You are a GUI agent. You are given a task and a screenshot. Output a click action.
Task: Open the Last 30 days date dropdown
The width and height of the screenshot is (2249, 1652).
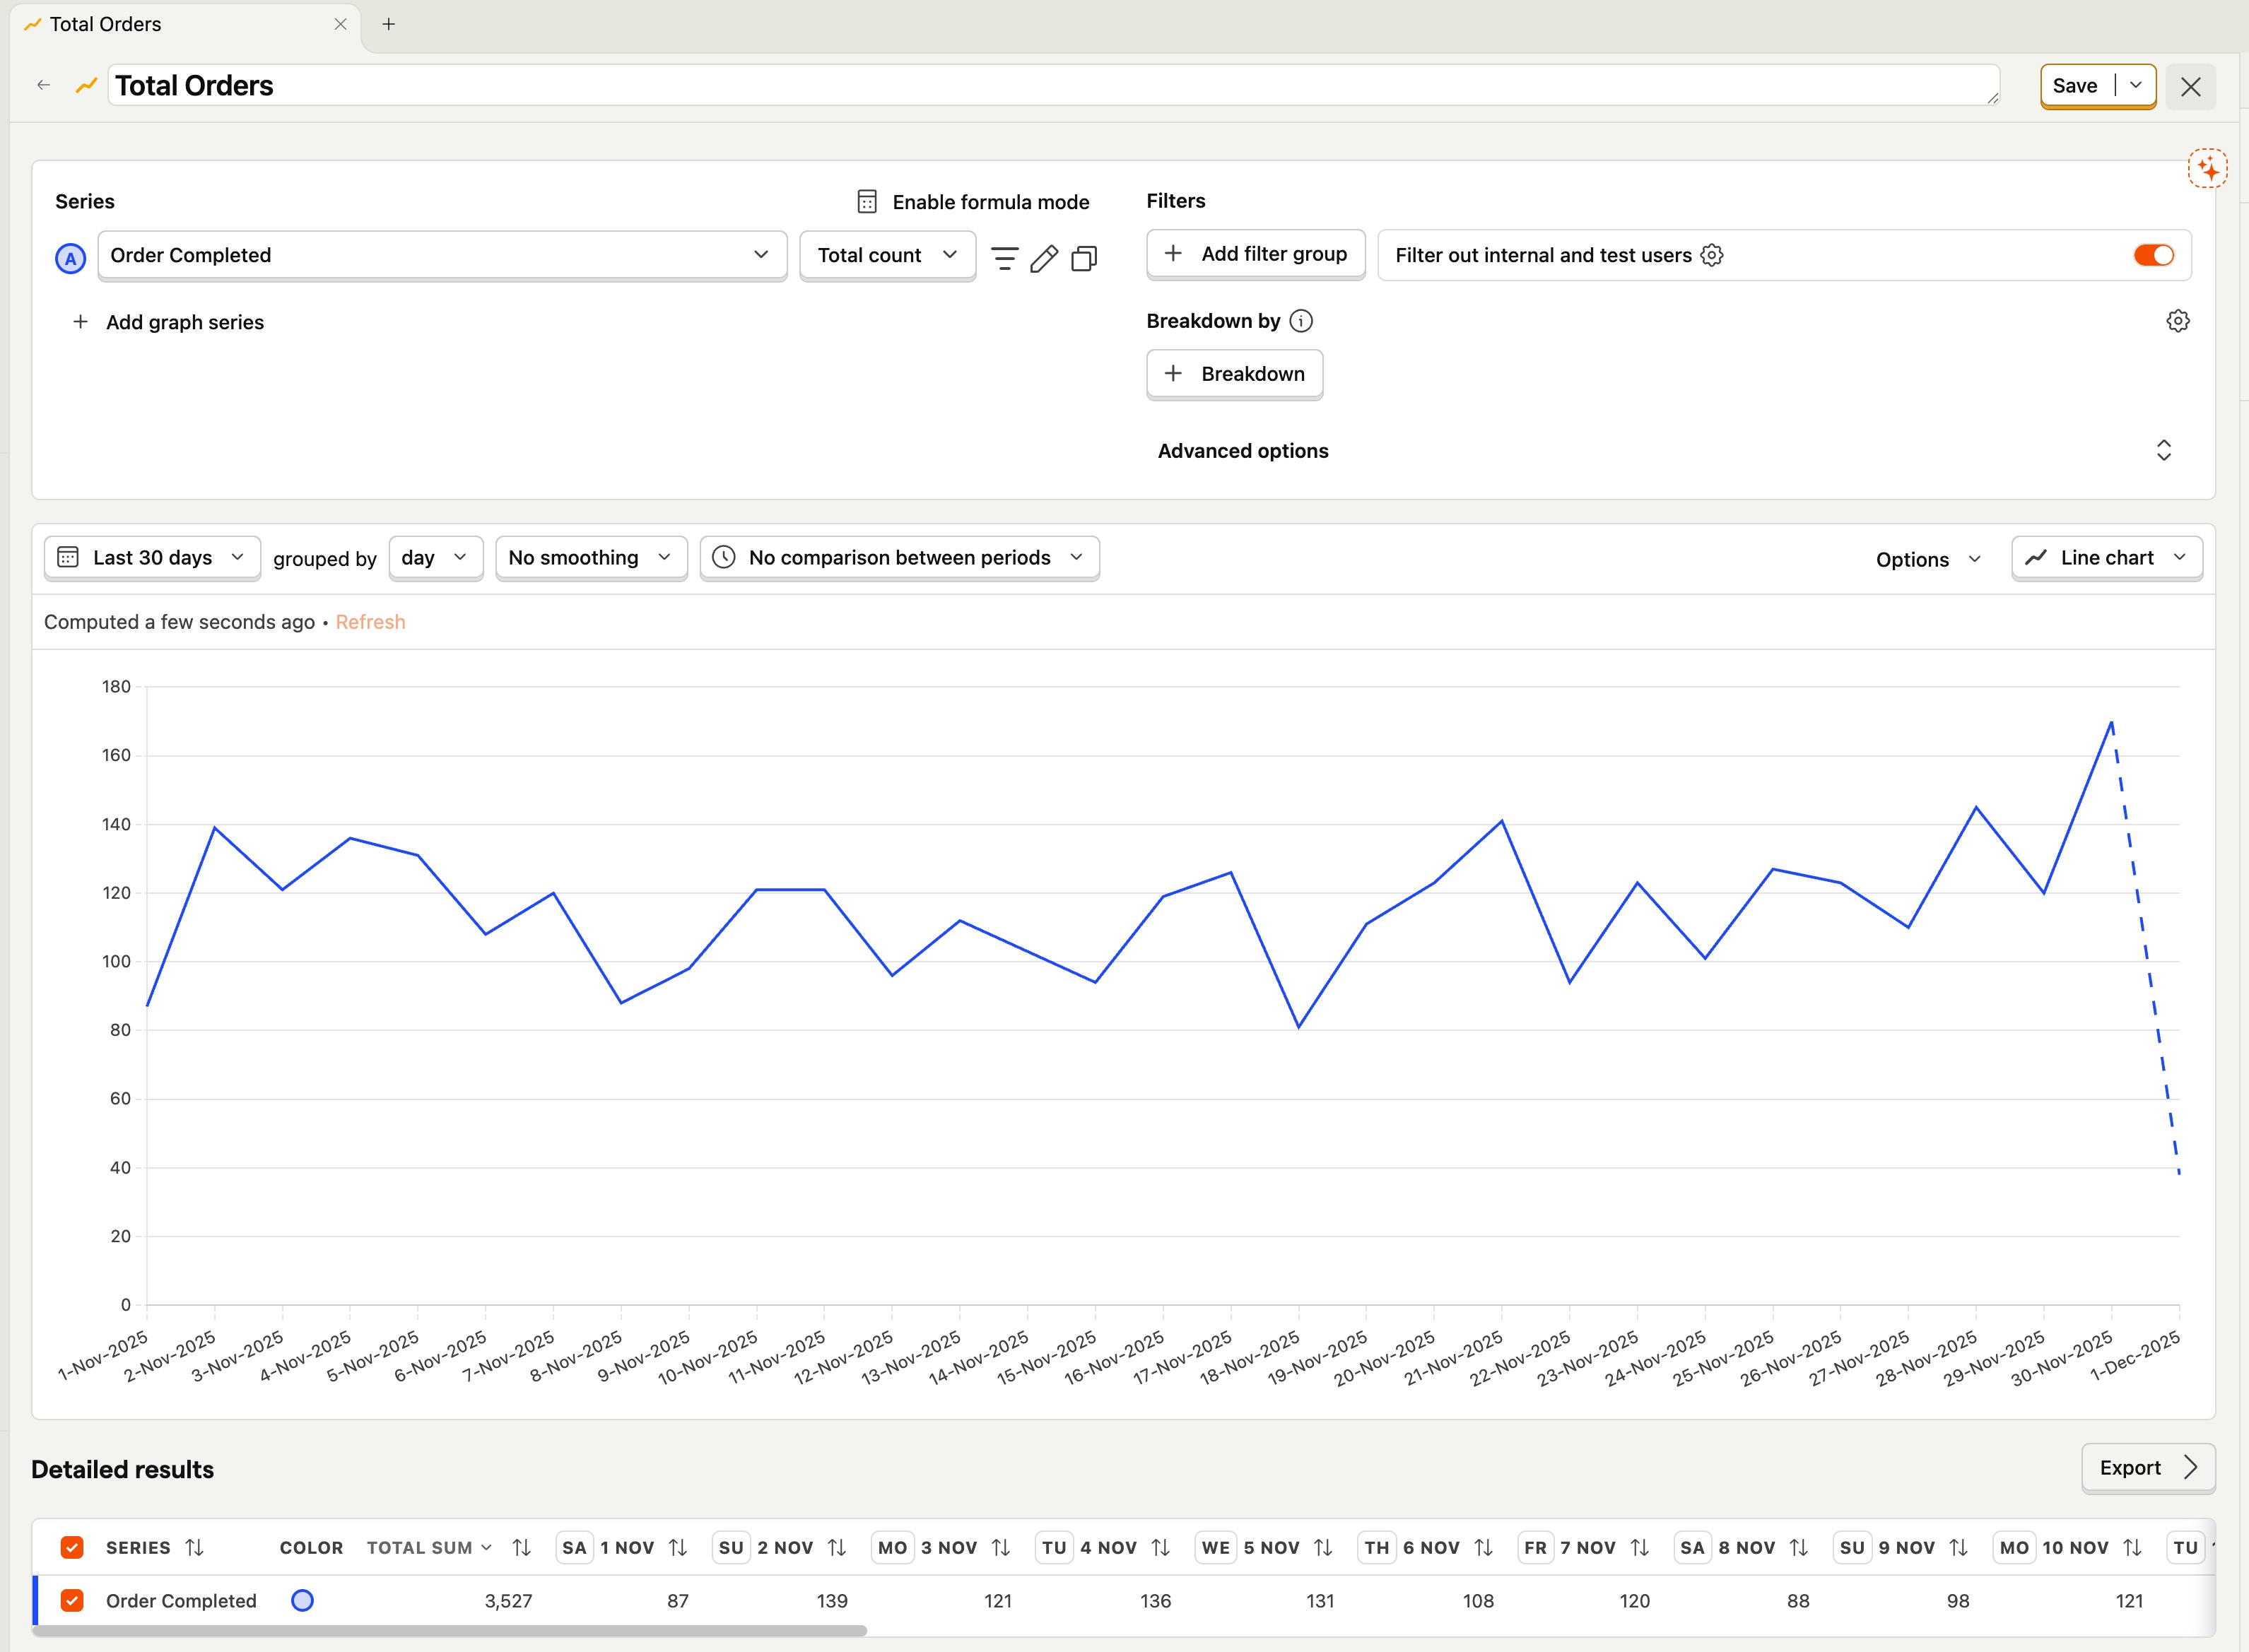tap(152, 558)
